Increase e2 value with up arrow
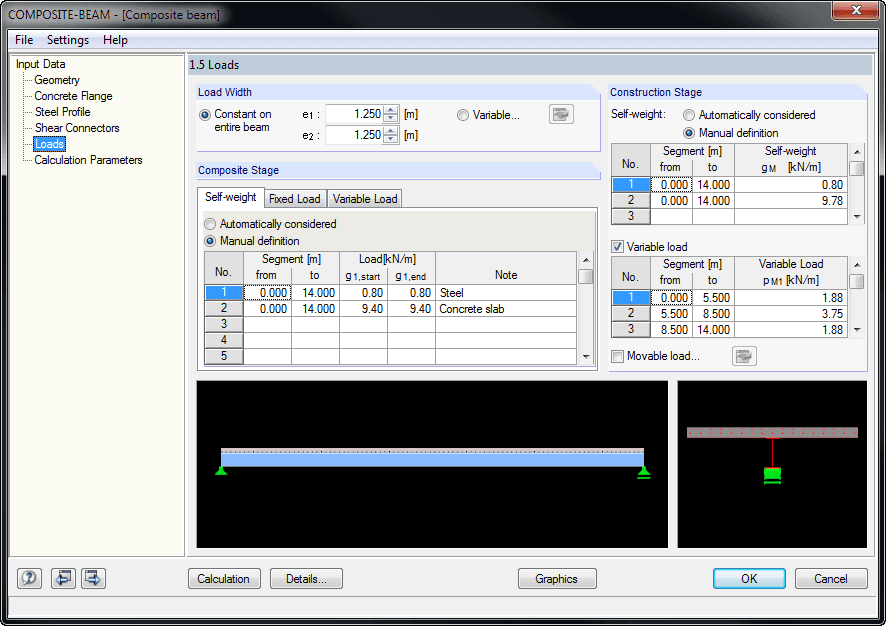Screen dimensions: 886x626 [x=390, y=131]
